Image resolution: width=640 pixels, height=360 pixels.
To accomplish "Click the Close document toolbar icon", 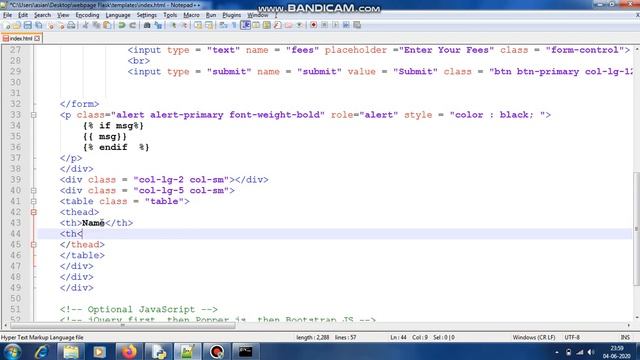I will pos(50,25).
